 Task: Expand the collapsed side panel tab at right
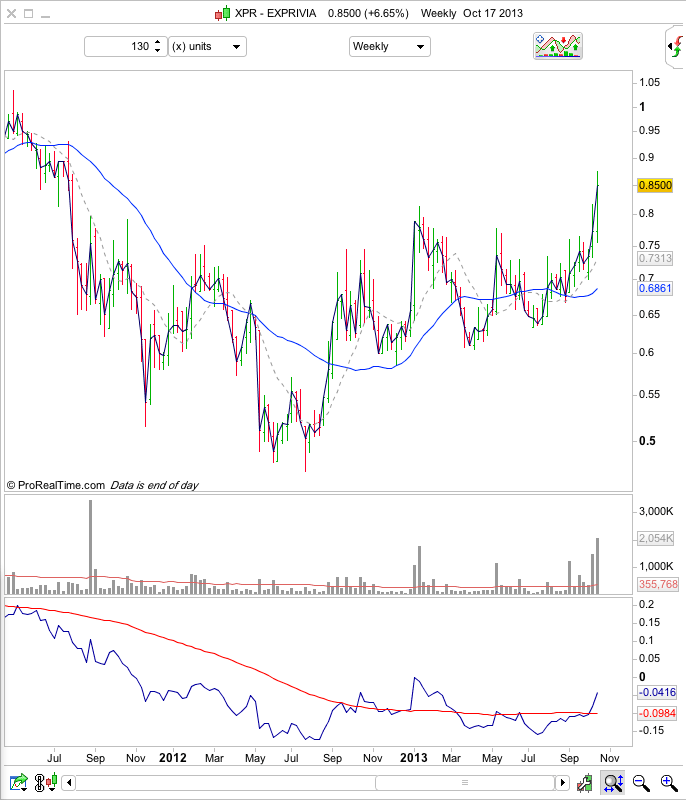676,48
